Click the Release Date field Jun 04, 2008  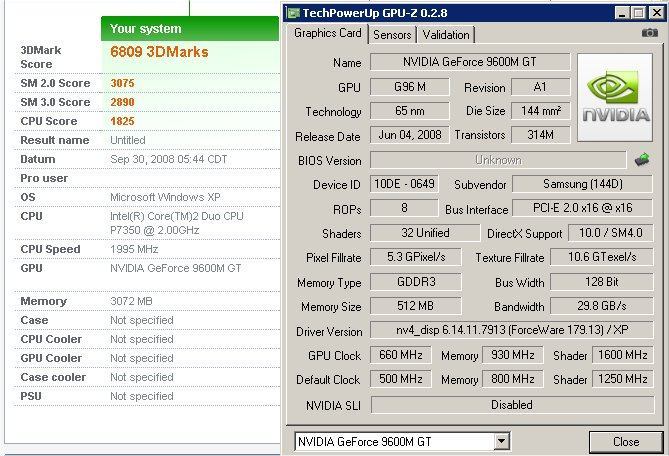(410, 135)
